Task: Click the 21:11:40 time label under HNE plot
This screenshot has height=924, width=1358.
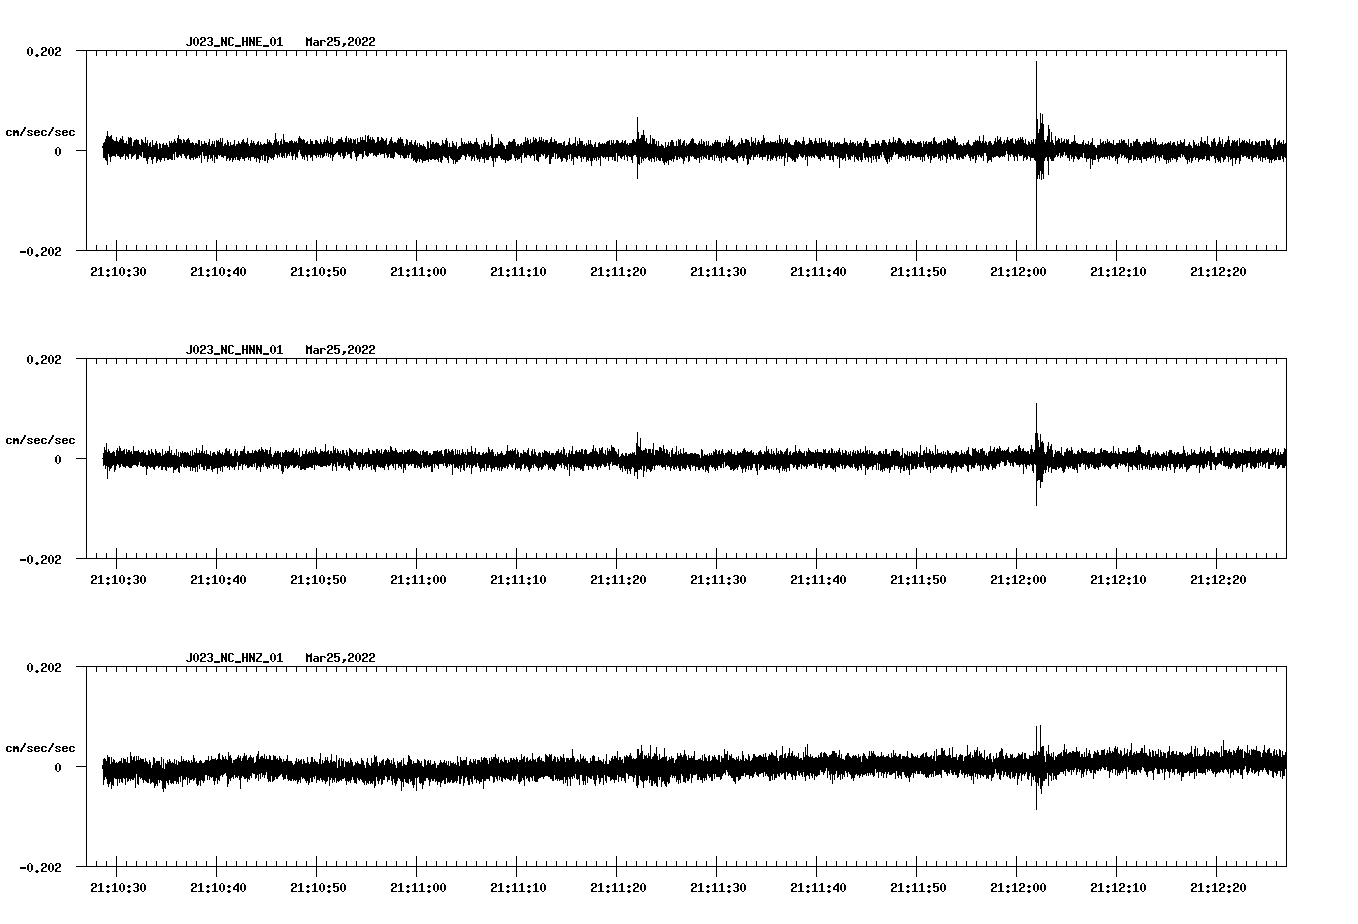Action: (818, 271)
